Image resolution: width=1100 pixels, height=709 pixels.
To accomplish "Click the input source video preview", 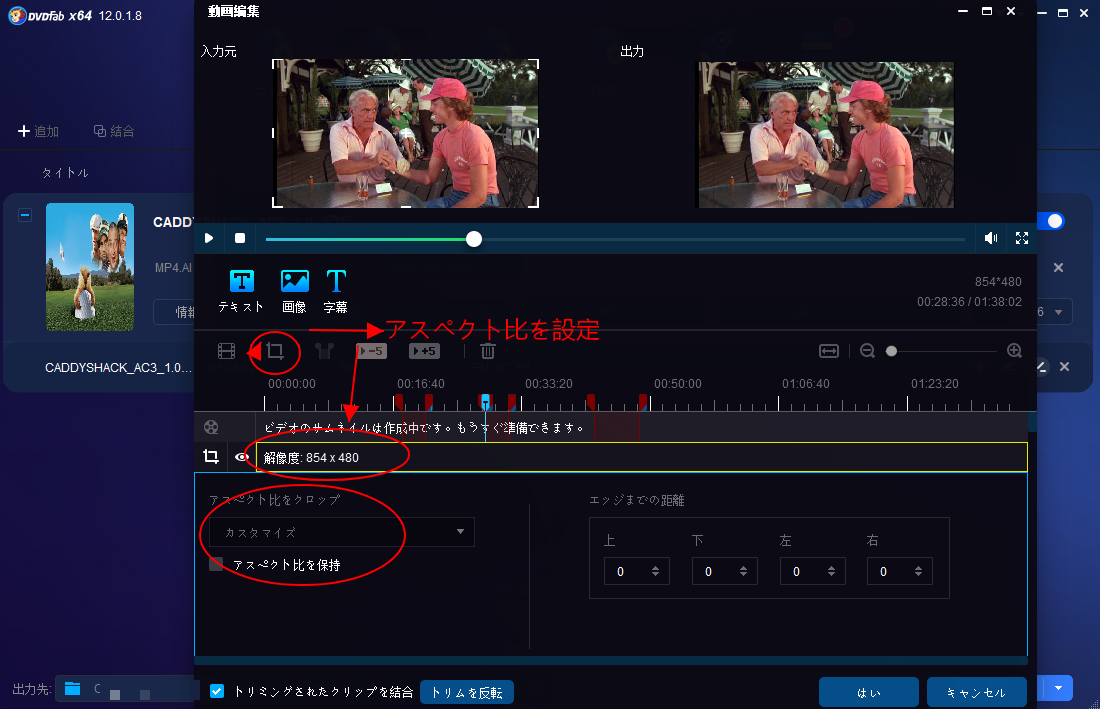I will pos(405,133).
